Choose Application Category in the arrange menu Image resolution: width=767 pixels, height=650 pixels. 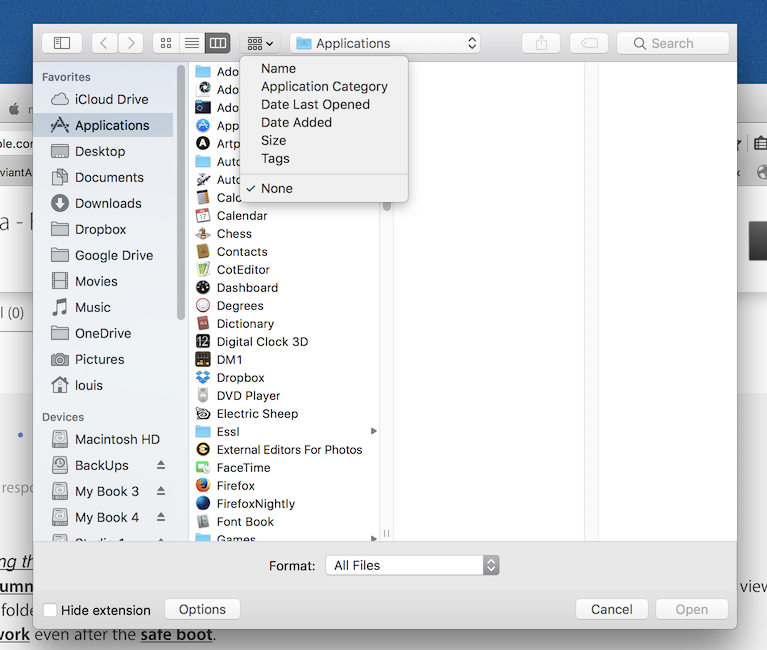tap(324, 87)
